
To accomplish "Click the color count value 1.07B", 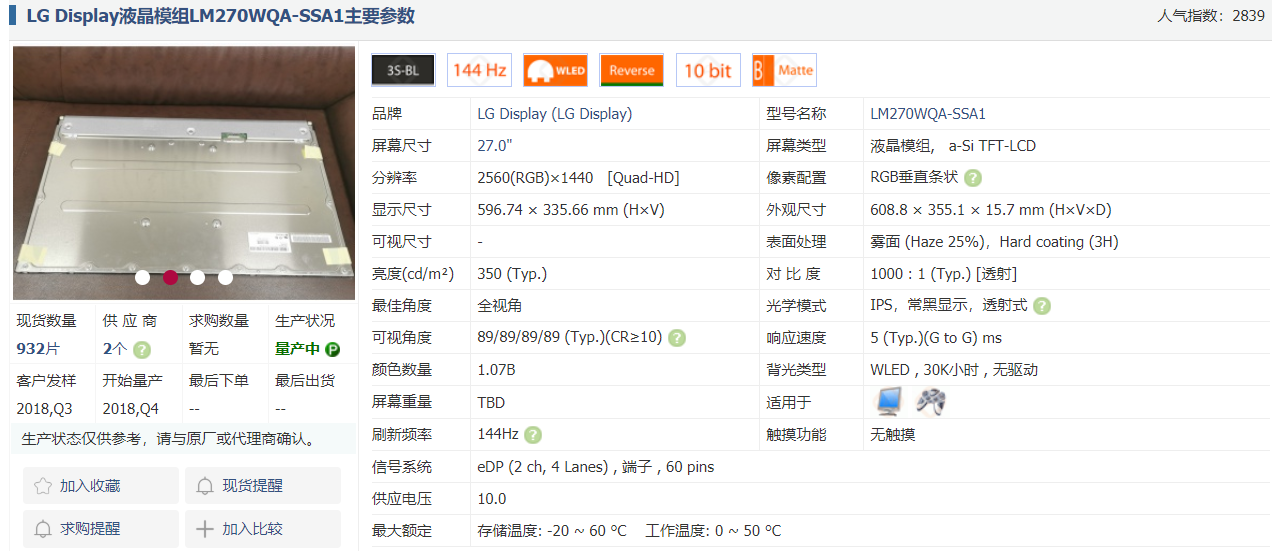I will click(x=497, y=370).
